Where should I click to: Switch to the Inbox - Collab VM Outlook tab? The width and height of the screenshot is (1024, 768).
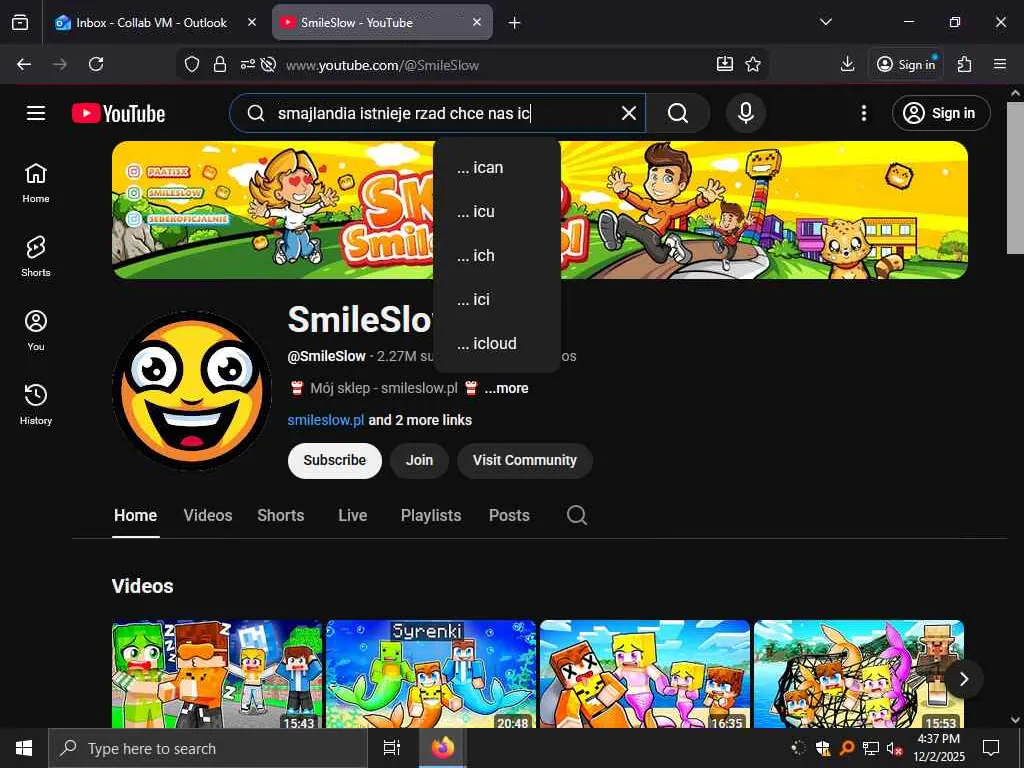tap(152, 22)
